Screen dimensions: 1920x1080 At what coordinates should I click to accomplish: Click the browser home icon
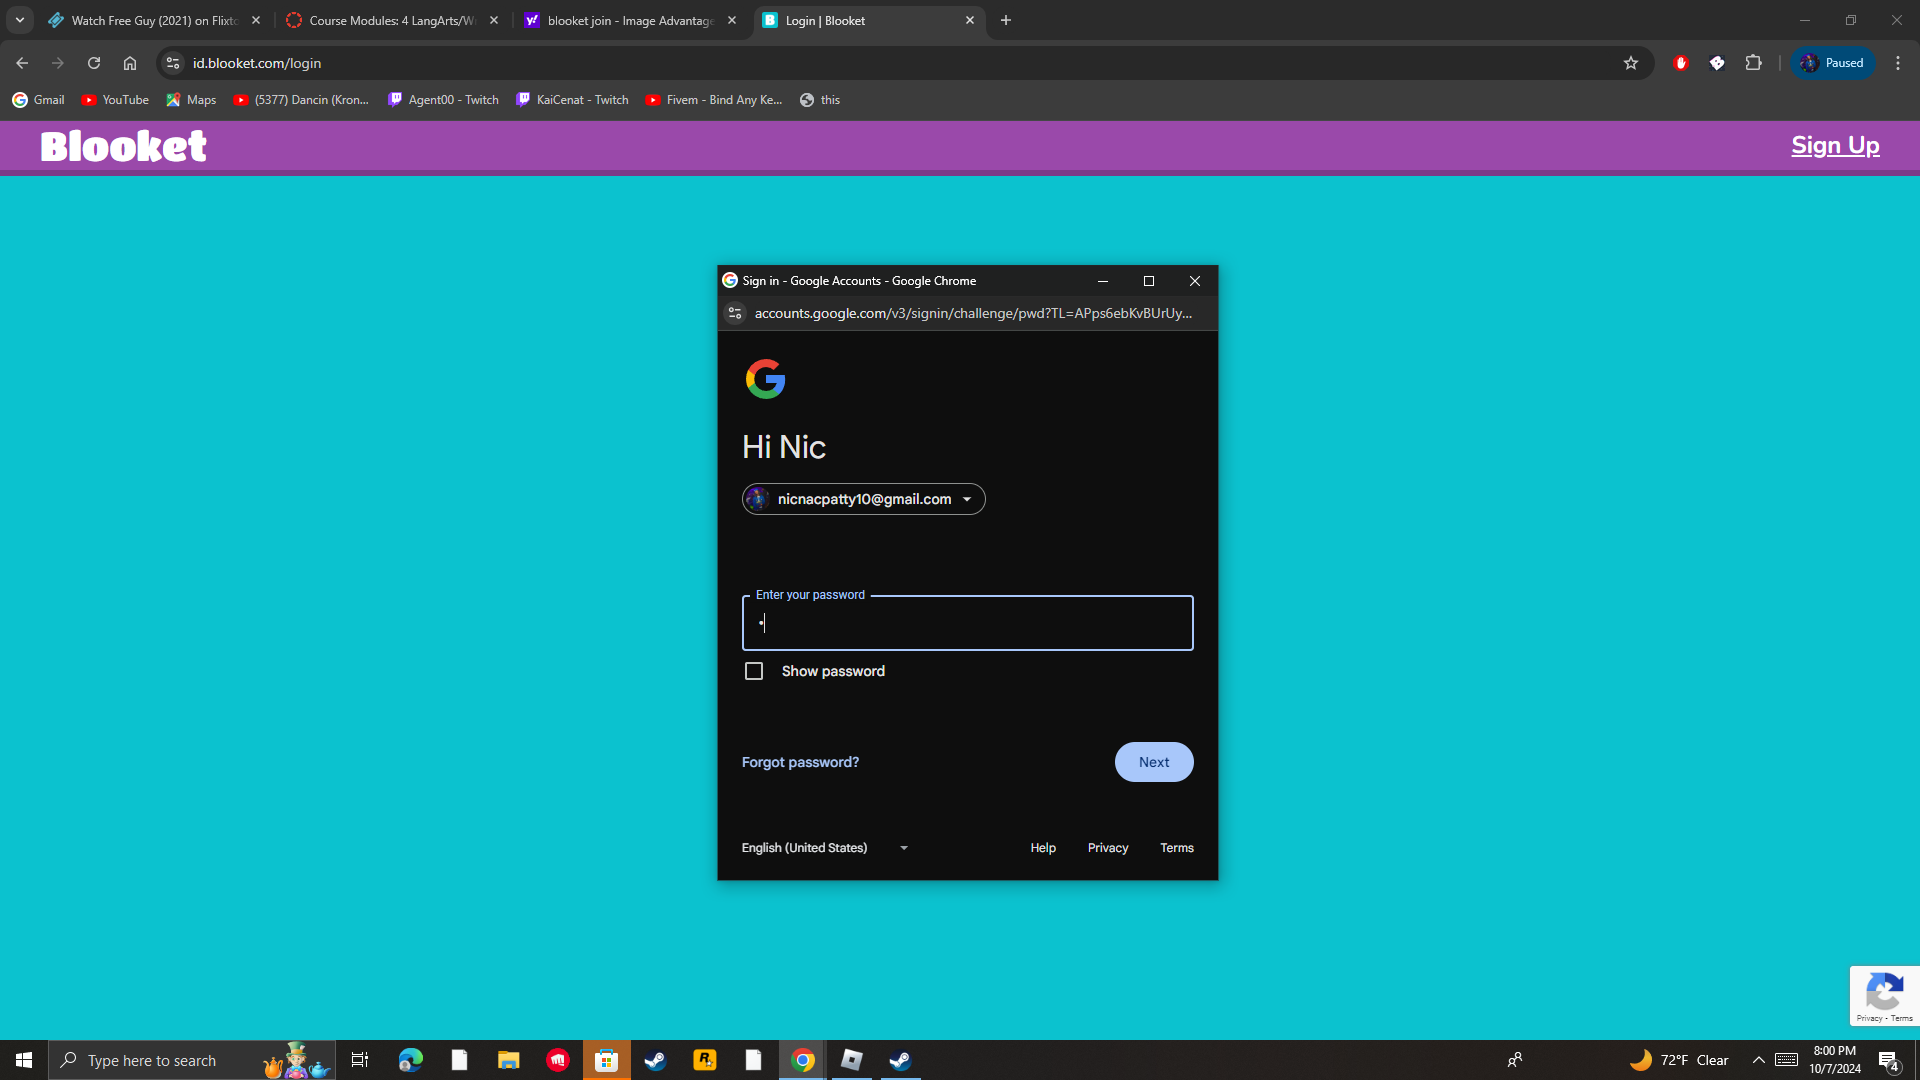click(x=130, y=63)
